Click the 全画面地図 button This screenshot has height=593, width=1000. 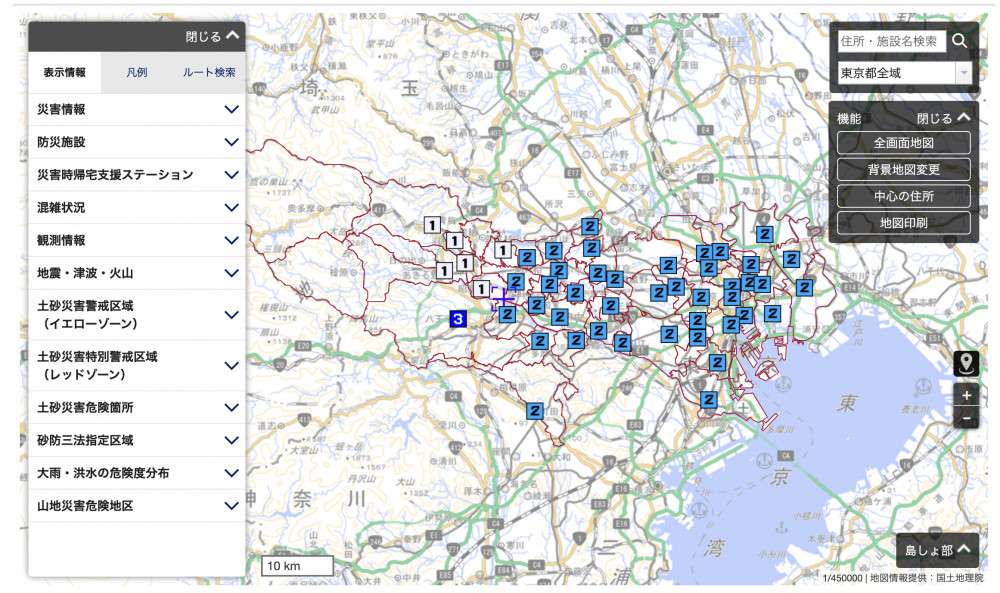(x=903, y=143)
